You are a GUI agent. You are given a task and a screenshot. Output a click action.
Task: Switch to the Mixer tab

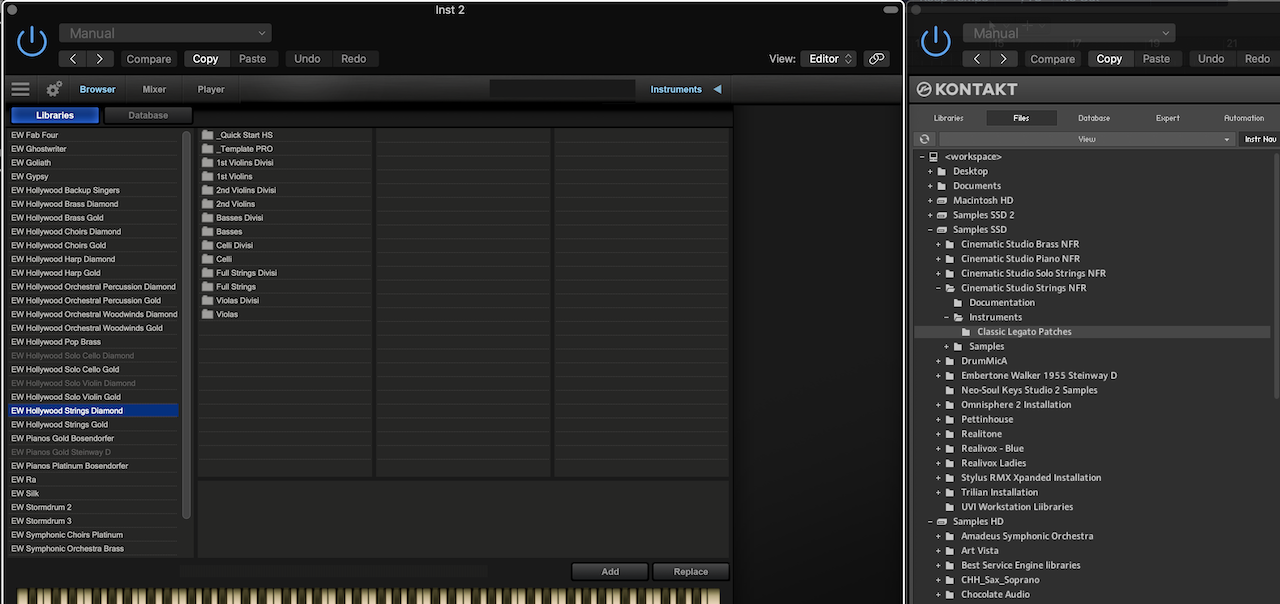[154, 89]
